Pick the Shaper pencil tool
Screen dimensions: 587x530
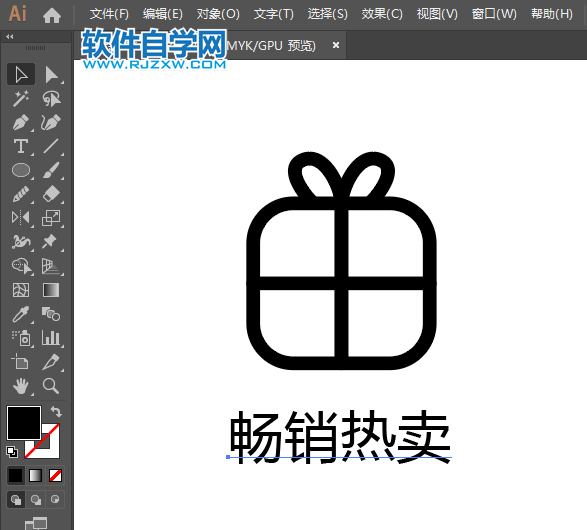21,194
